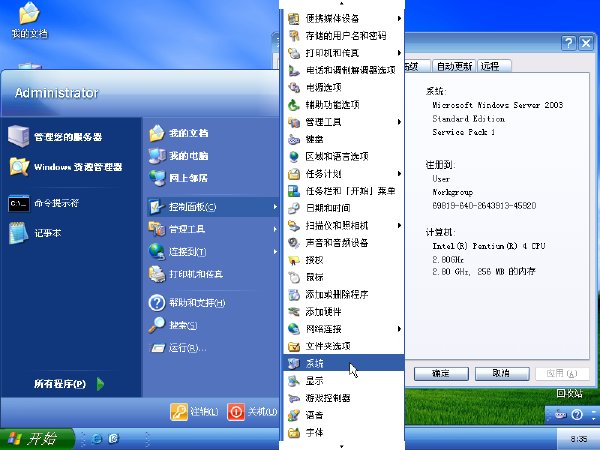Open 我的文档 desktop icon
The height and width of the screenshot is (450, 600).
[29, 20]
